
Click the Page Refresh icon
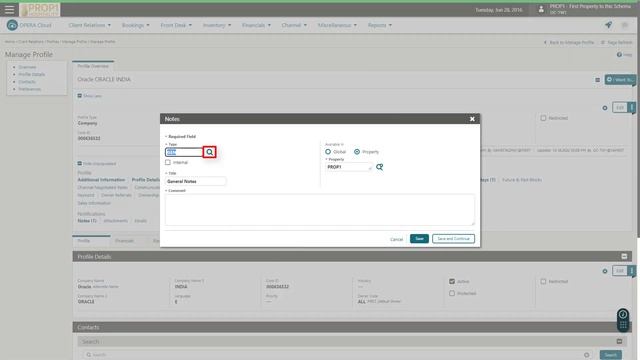(x=603, y=42)
